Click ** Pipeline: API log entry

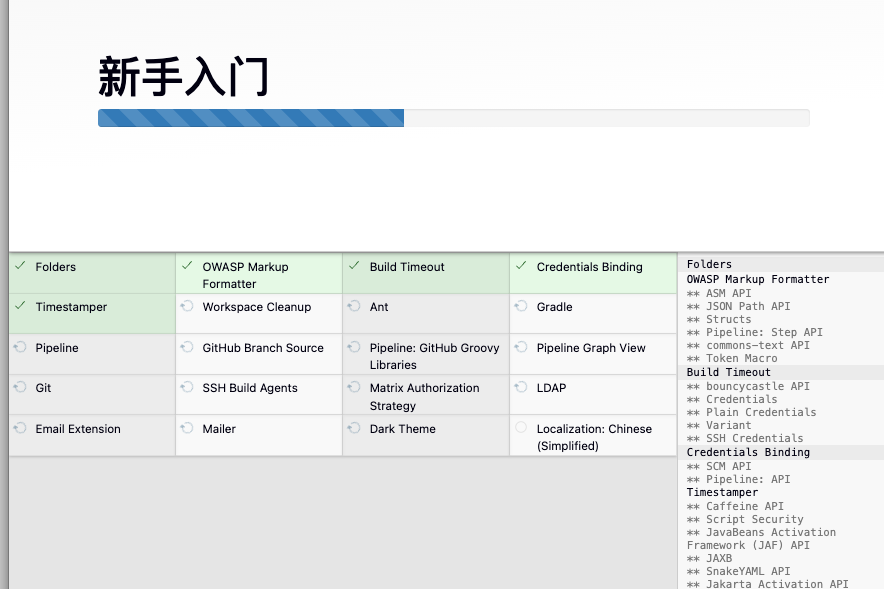point(739,479)
